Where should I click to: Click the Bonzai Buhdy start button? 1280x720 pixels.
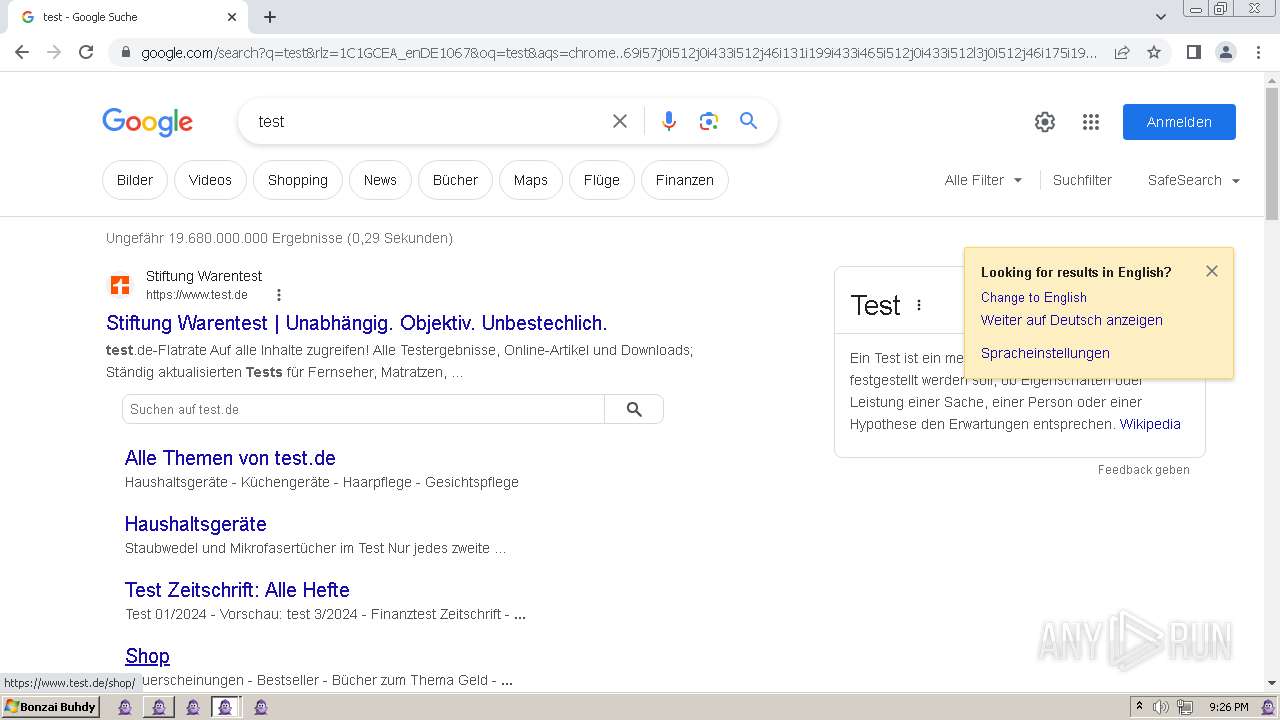tap(50, 707)
